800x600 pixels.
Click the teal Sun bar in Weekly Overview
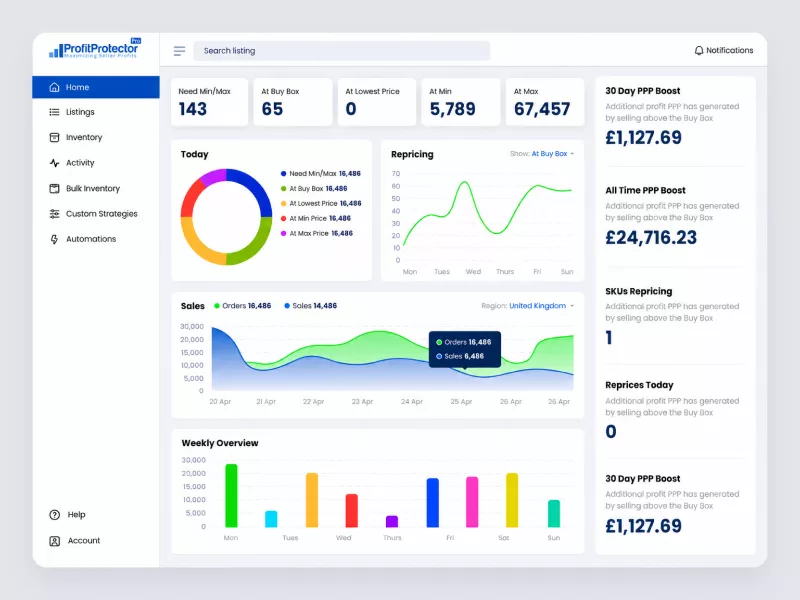[x=554, y=513]
